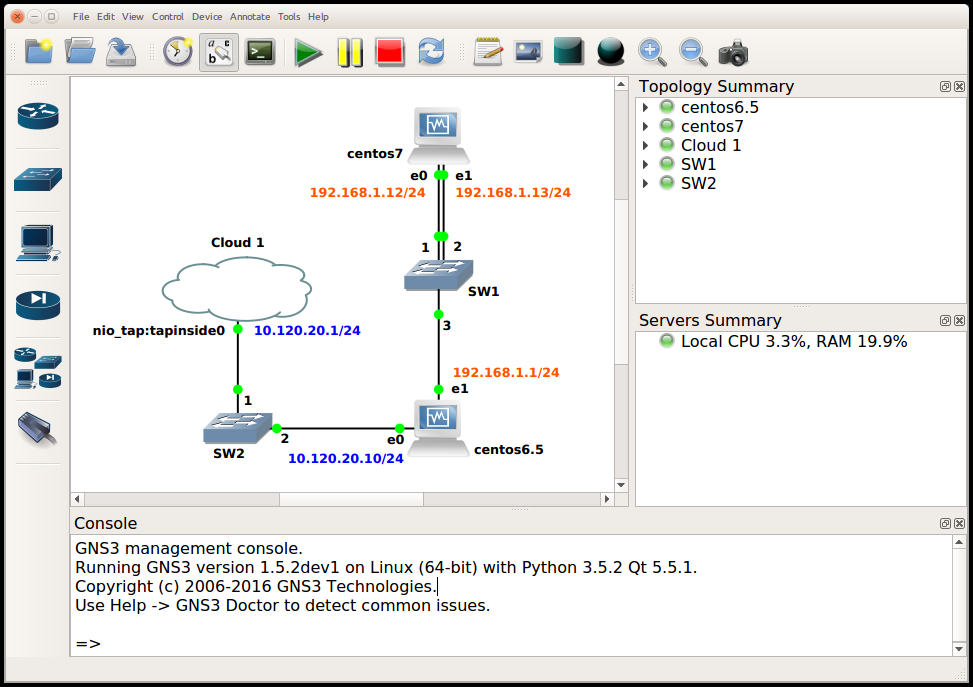973x687 pixels.
Task: Close the Servers Summary panel
Action: (x=959, y=321)
